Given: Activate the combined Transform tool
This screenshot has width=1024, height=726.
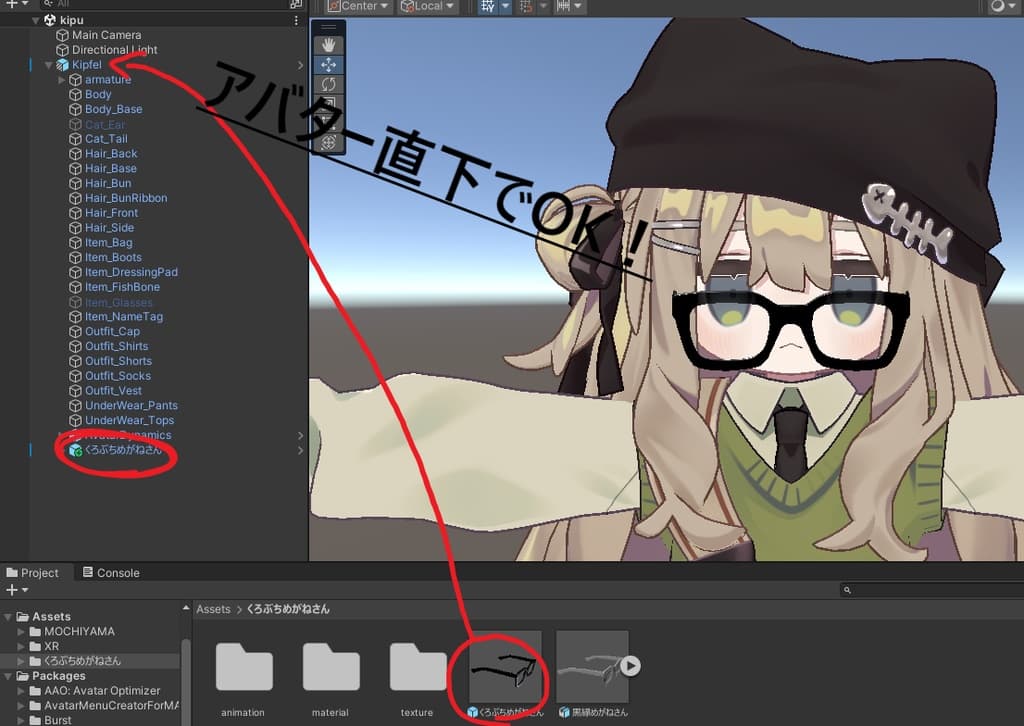Looking at the screenshot, I should [329, 143].
